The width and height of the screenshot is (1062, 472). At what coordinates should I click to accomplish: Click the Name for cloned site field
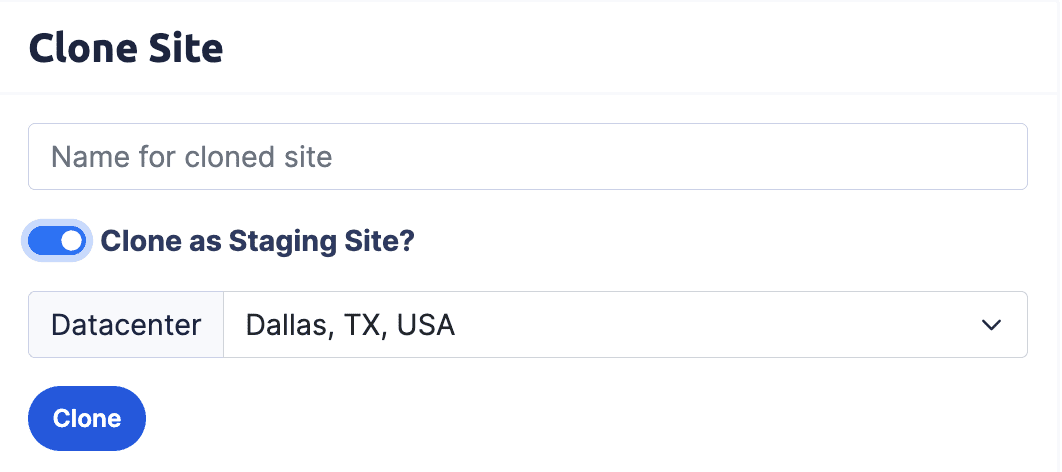tap(527, 157)
